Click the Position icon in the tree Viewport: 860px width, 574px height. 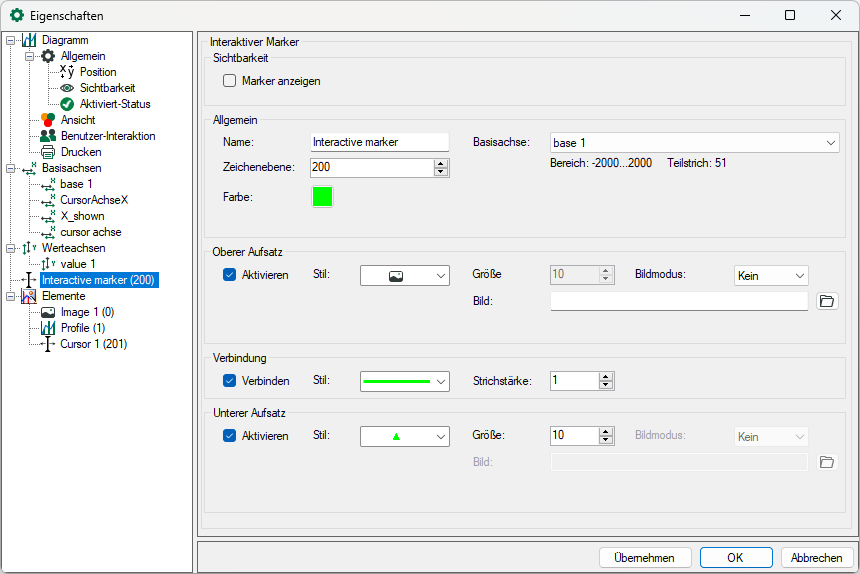pyautogui.click(x=67, y=72)
